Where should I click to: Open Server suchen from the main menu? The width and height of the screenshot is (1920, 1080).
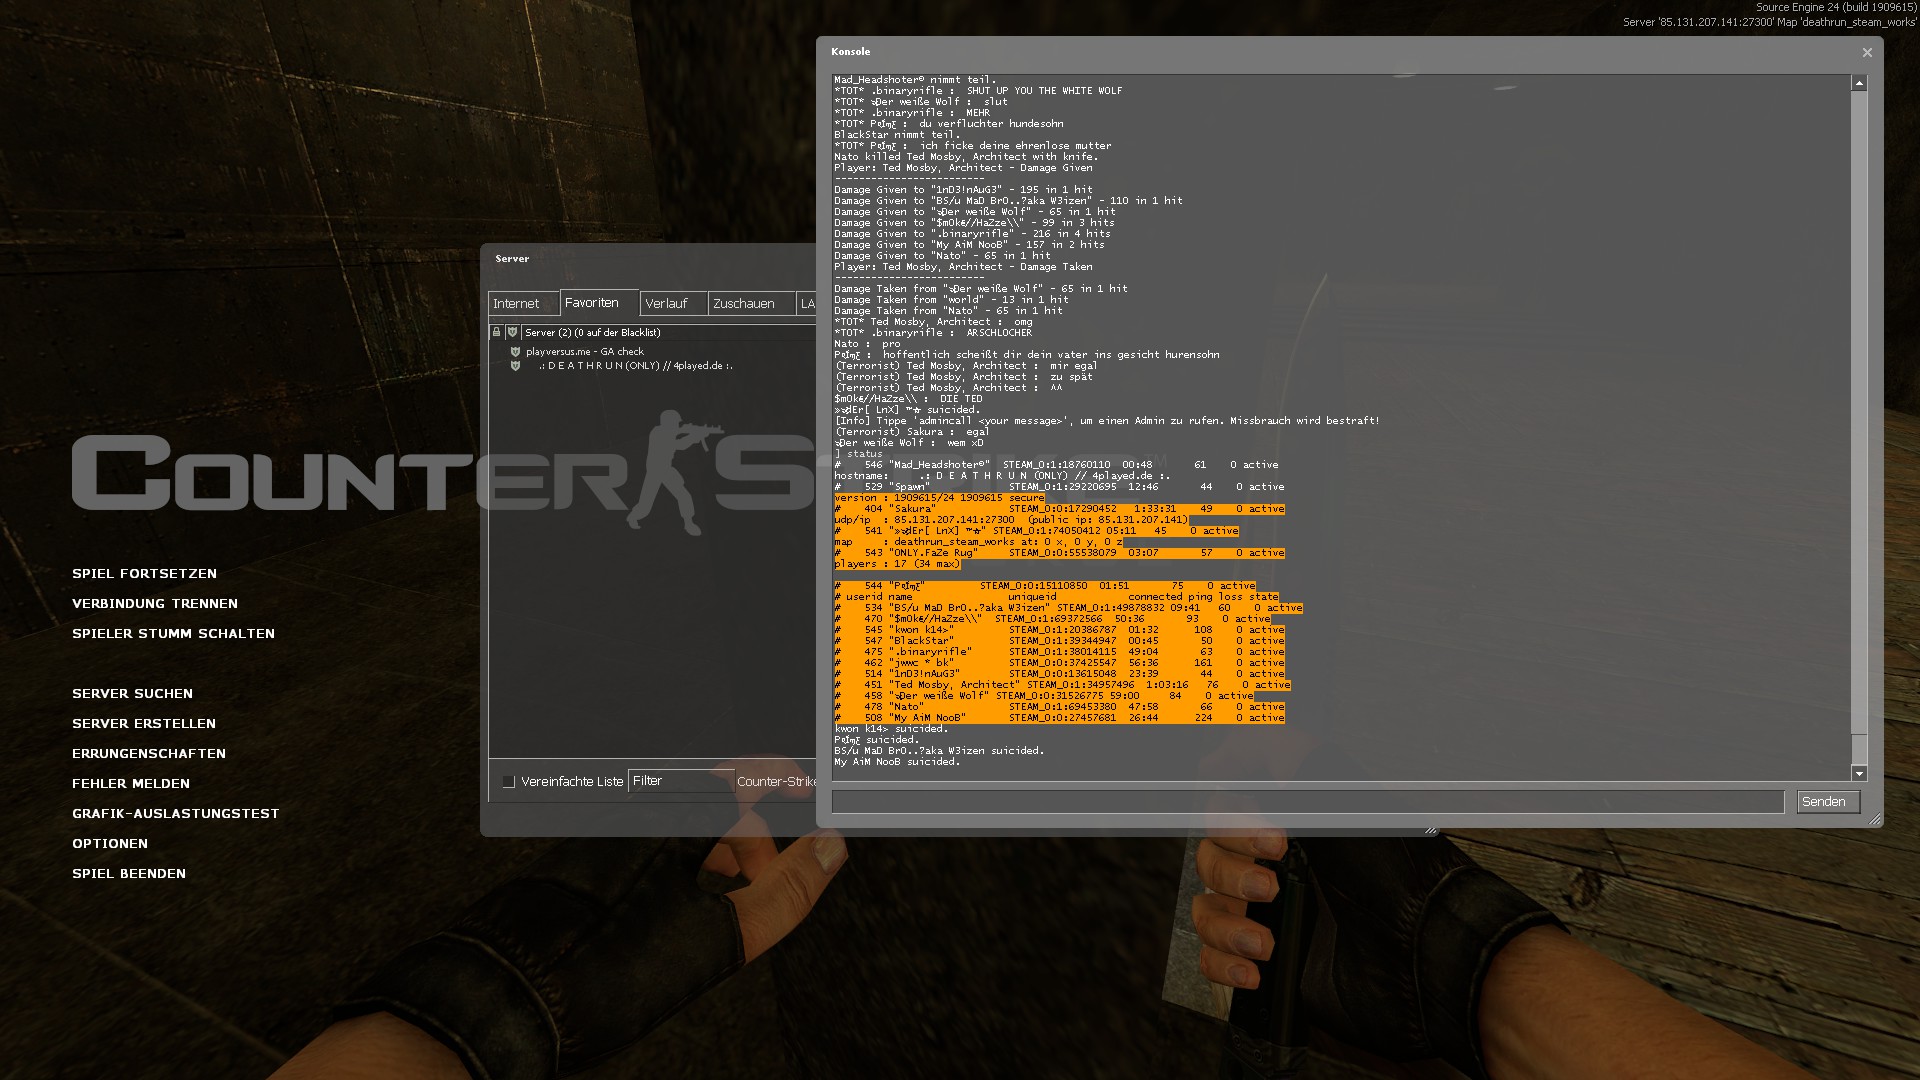point(132,694)
